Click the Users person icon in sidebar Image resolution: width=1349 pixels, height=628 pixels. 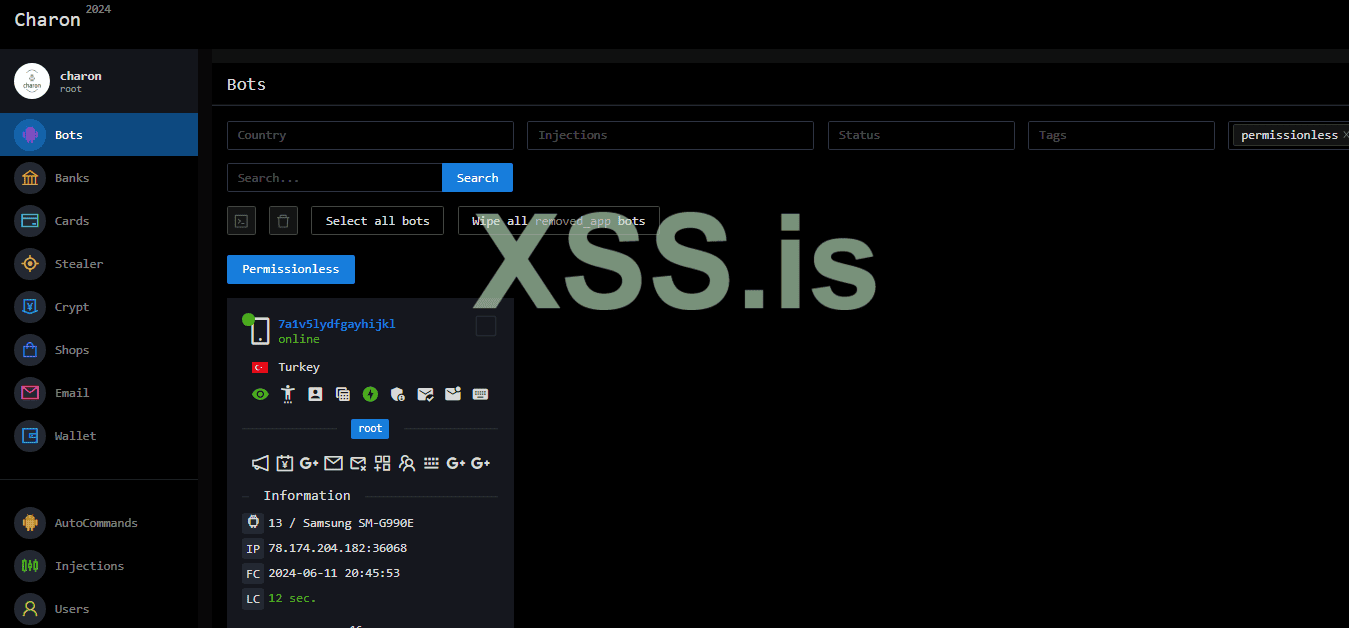click(30, 608)
